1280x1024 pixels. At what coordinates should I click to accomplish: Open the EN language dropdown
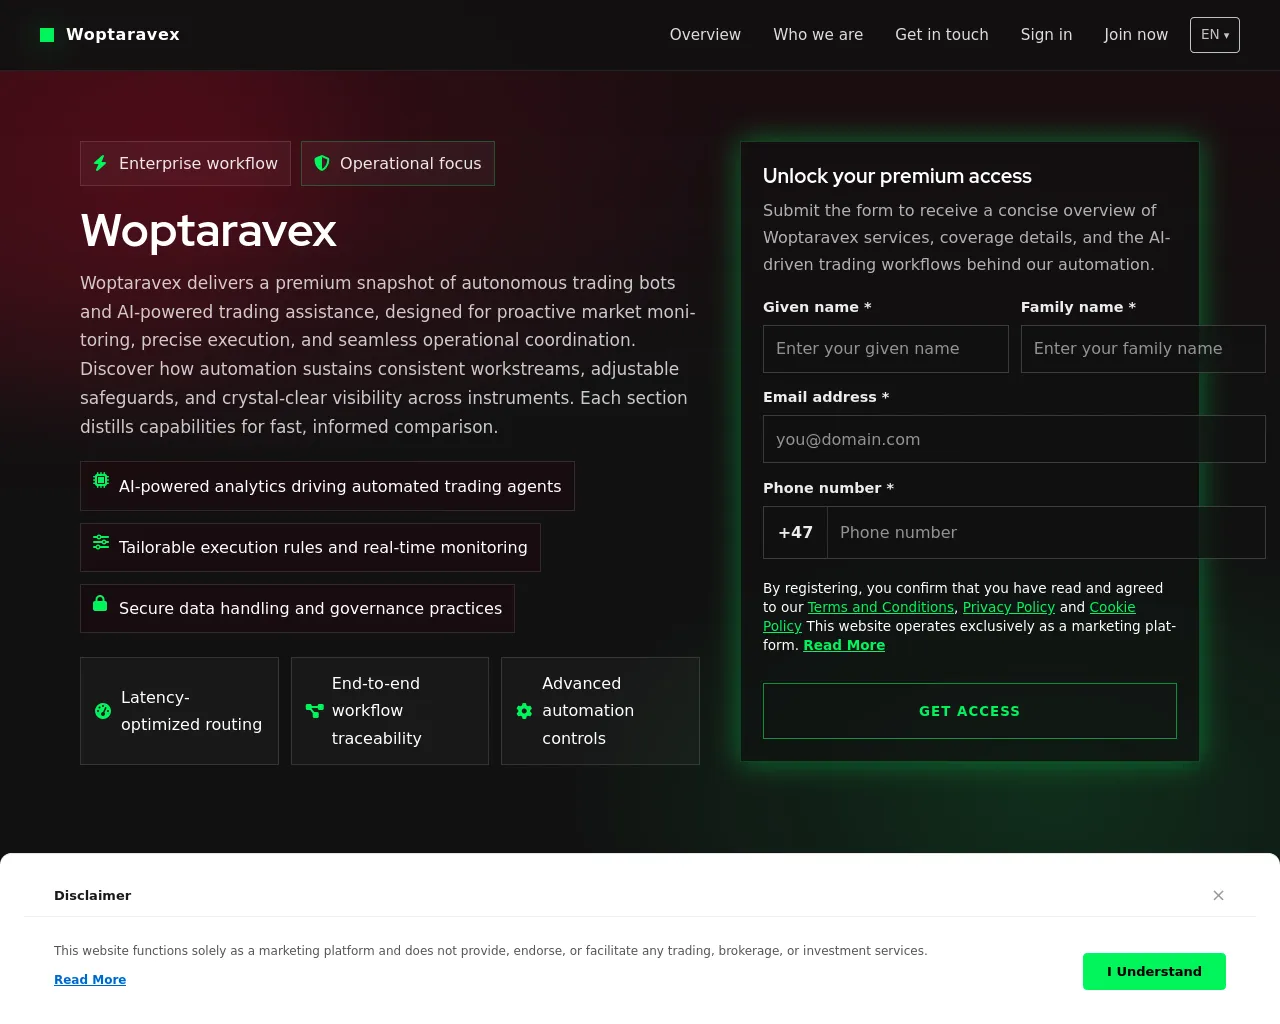pyautogui.click(x=1215, y=35)
